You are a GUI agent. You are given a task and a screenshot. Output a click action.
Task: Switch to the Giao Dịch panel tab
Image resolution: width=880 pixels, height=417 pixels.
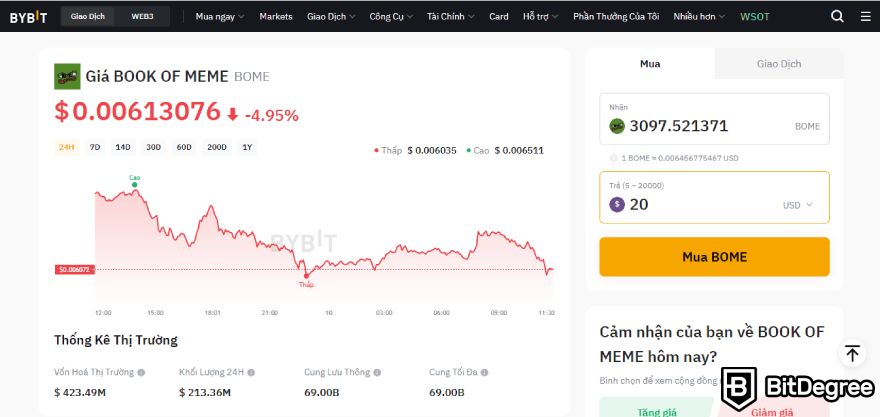tap(778, 63)
